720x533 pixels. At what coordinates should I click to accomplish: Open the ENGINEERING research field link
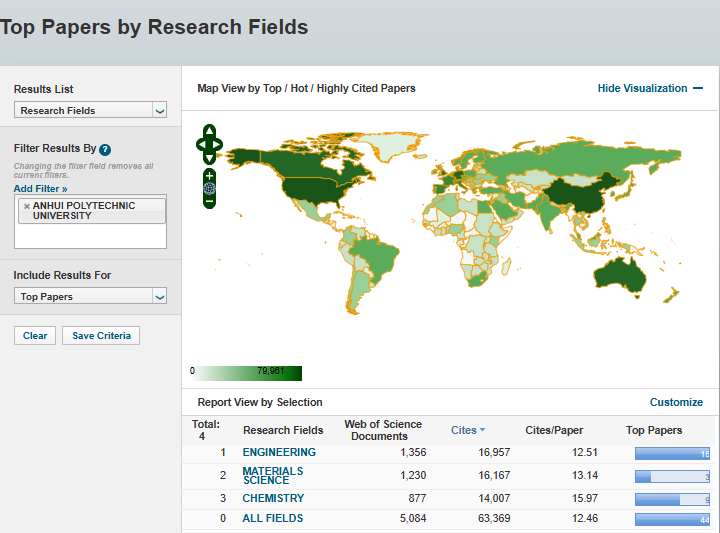tap(279, 452)
